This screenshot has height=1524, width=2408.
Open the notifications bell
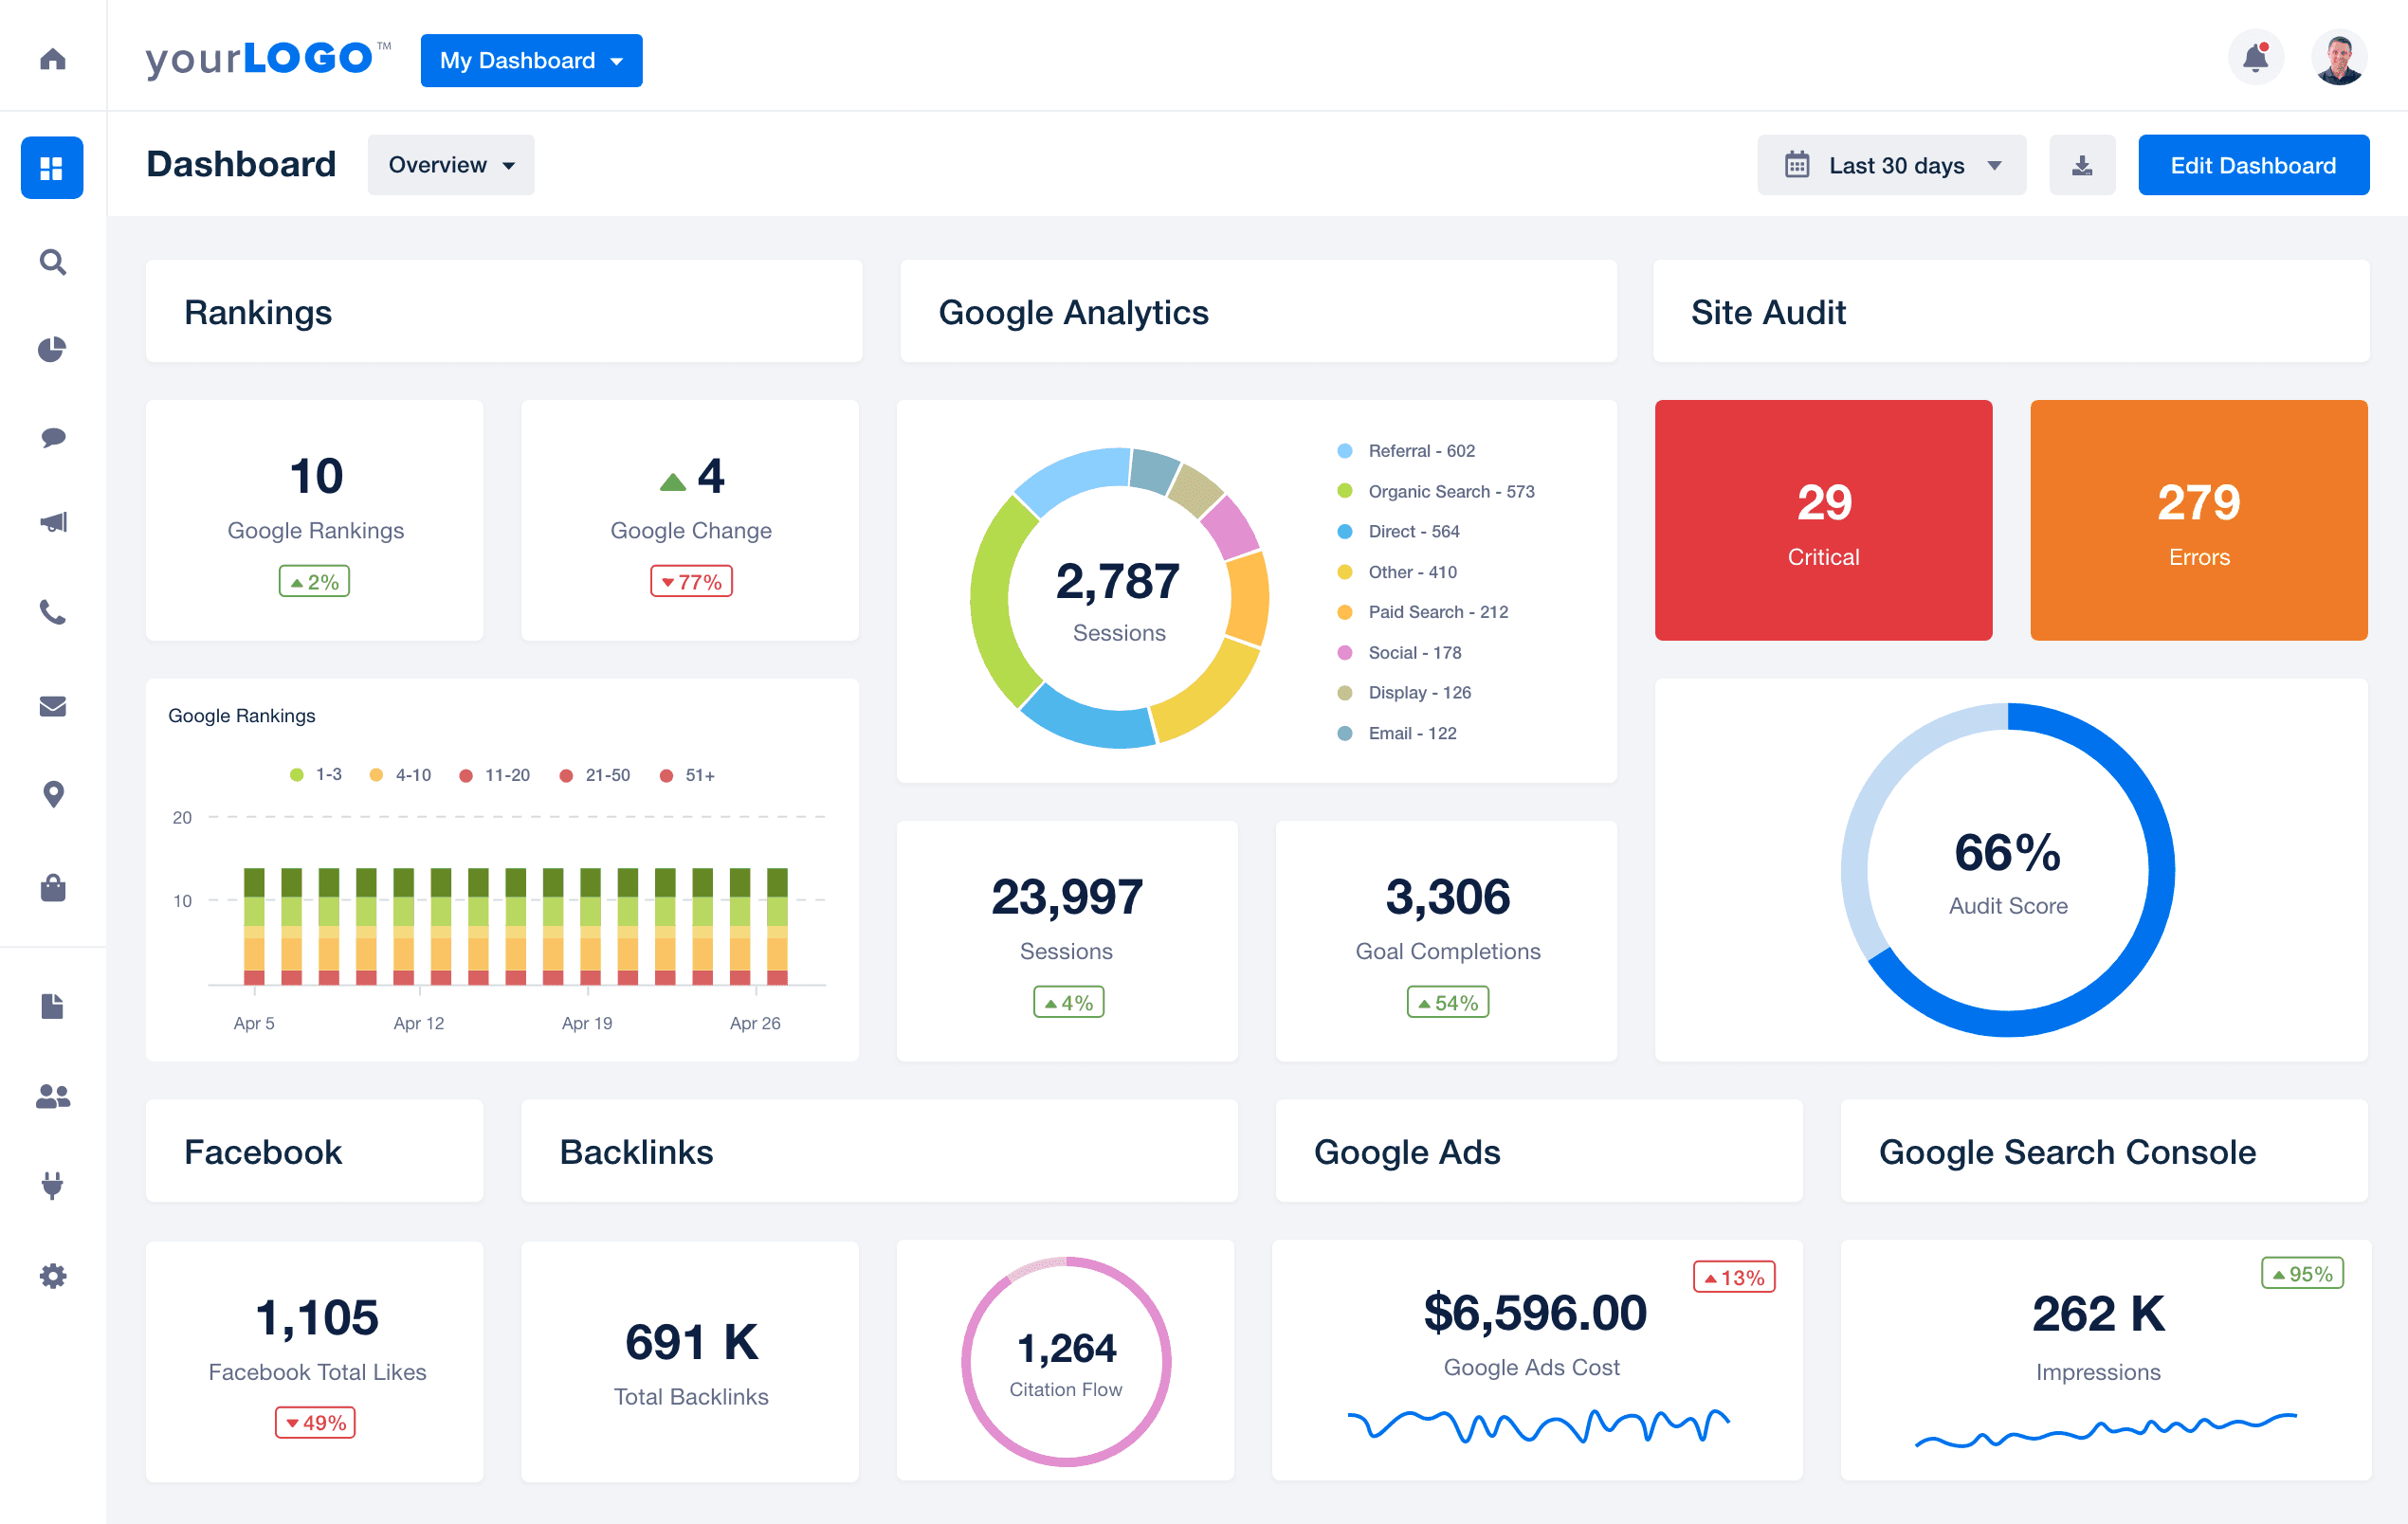click(2256, 57)
